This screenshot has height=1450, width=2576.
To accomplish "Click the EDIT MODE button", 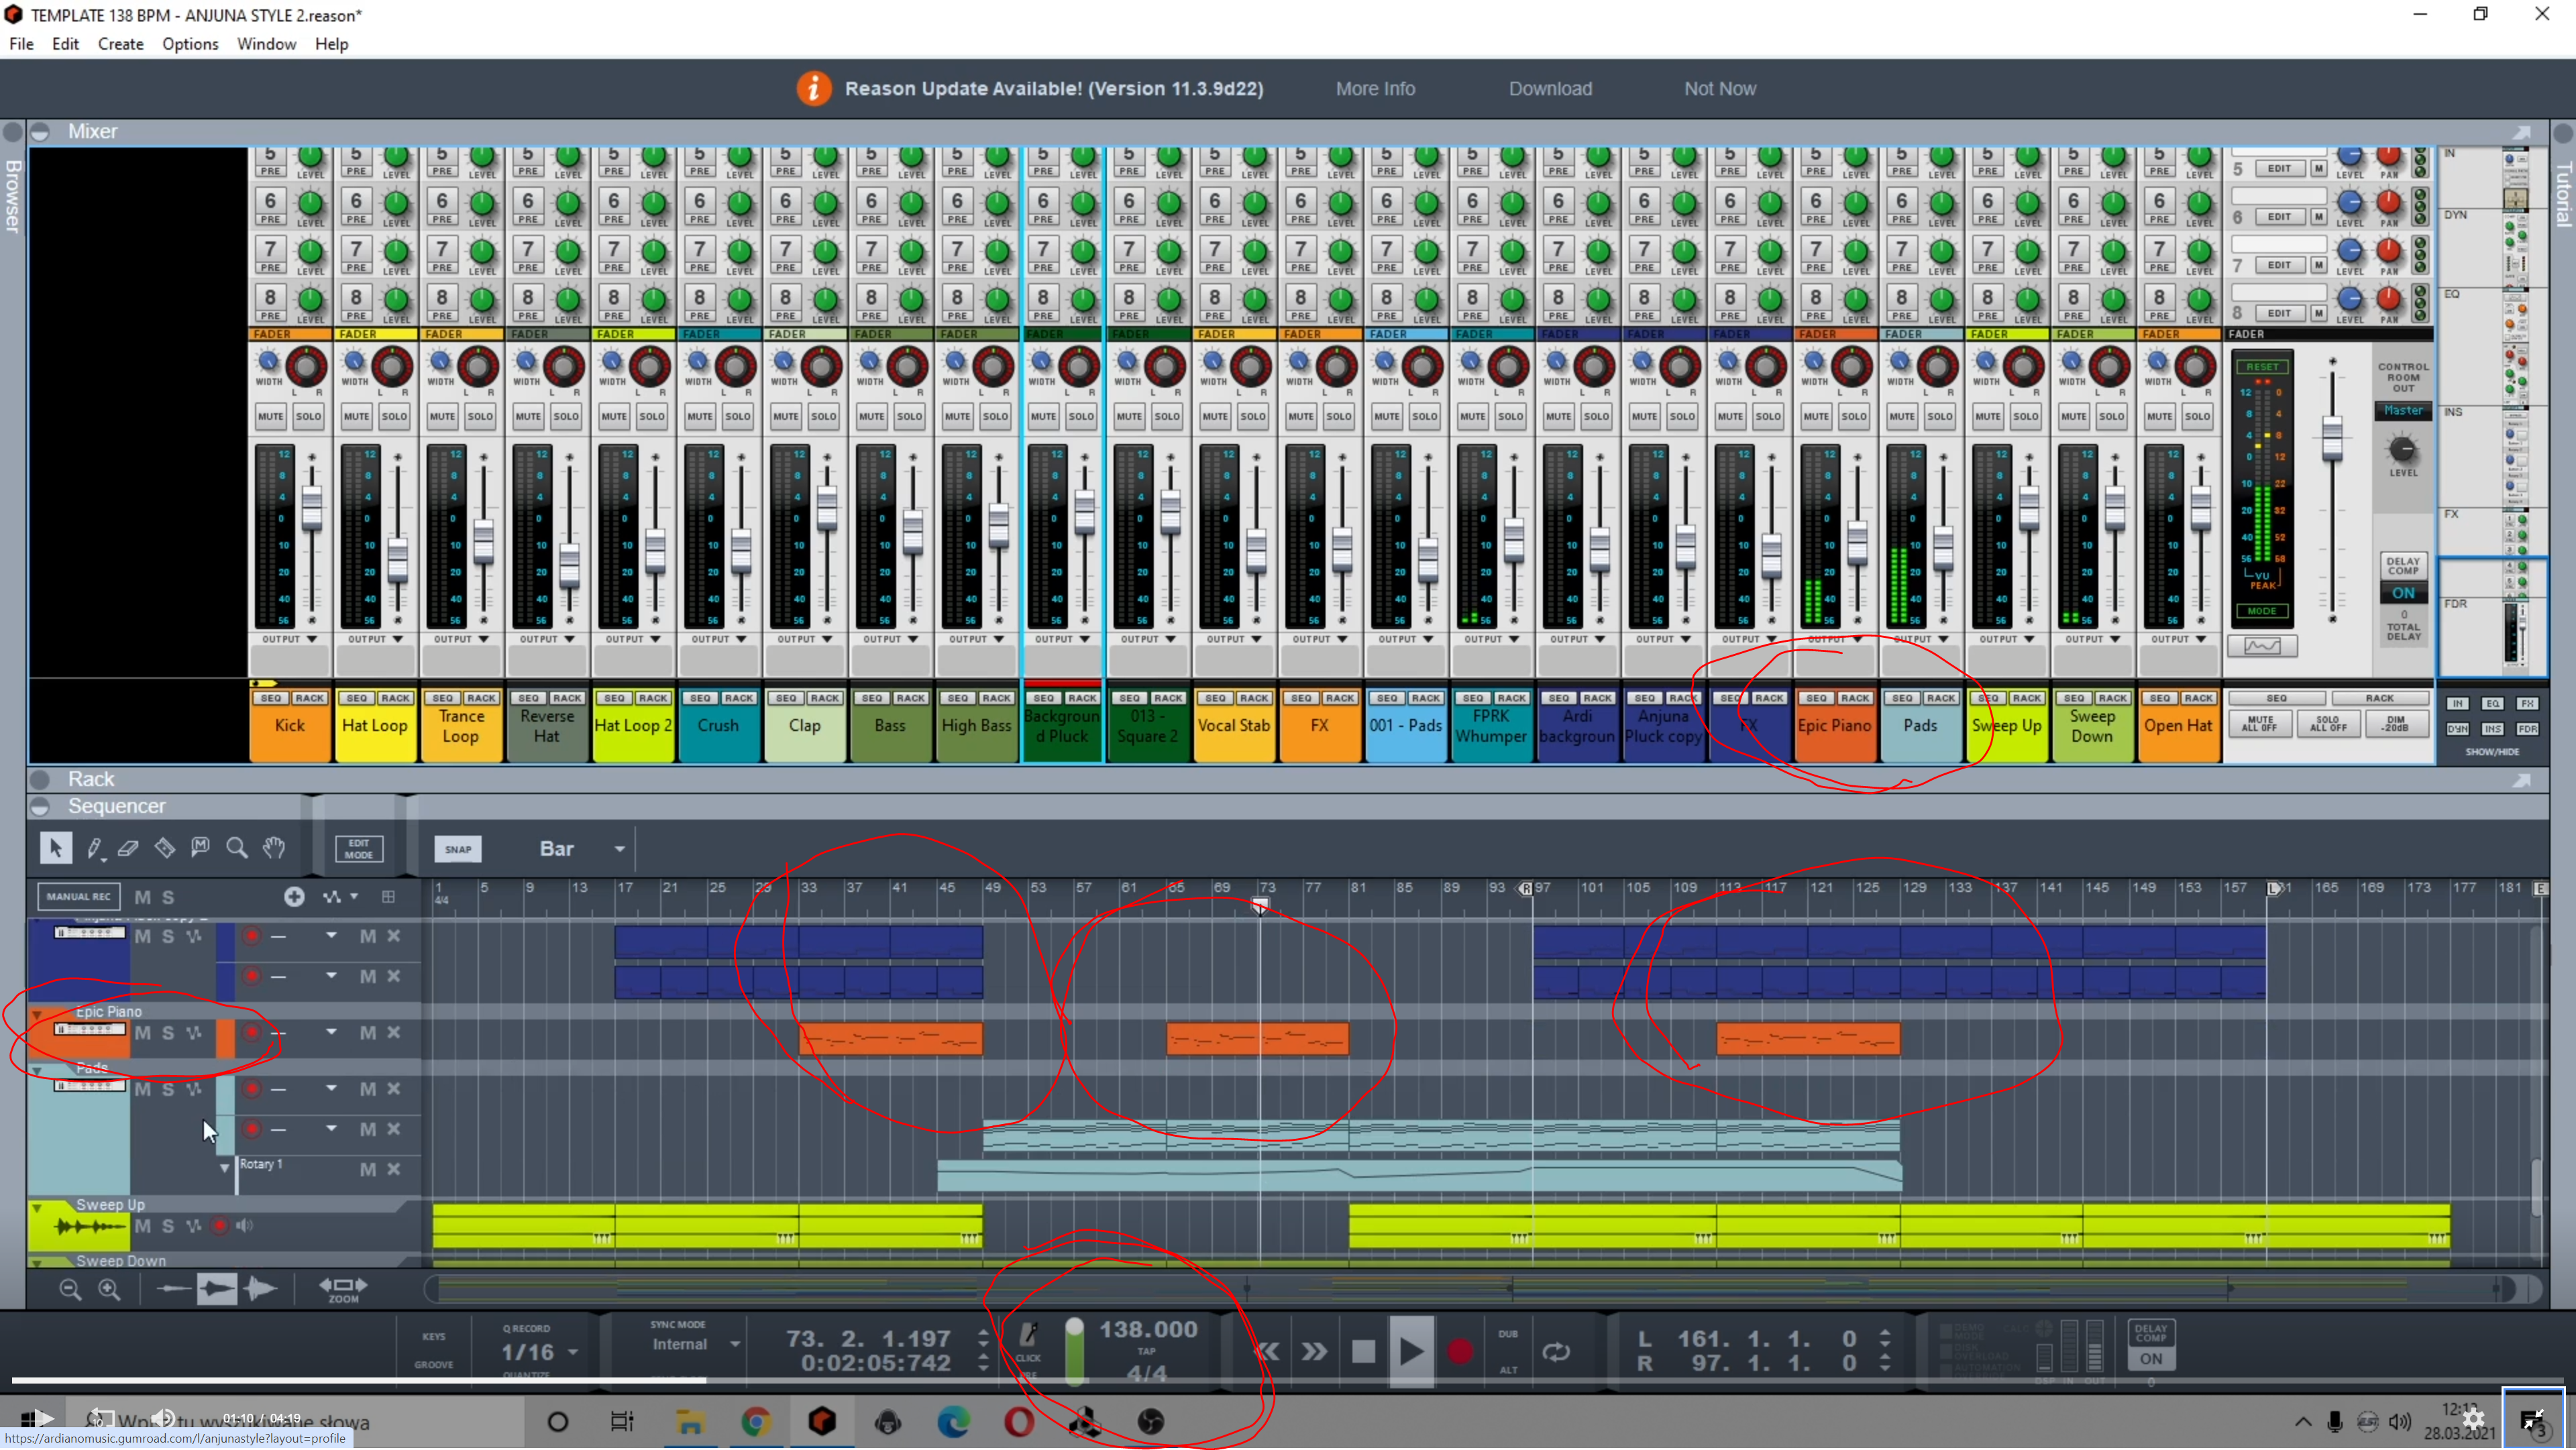I will [x=358, y=849].
